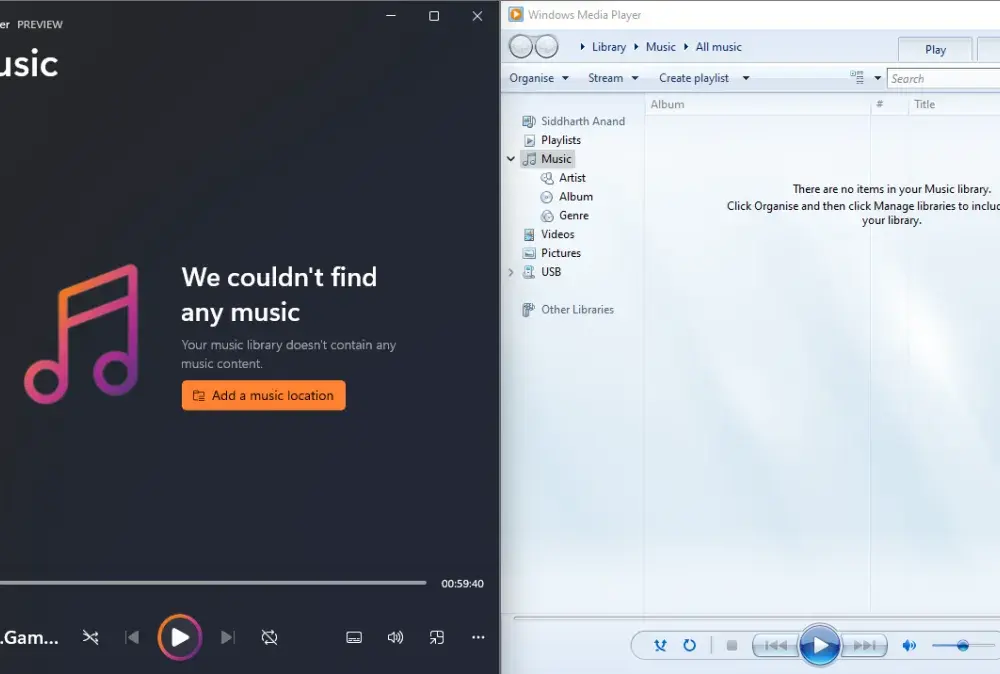Image resolution: width=1000 pixels, height=674 pixels.
Task: Click into the Search box
Action: click(x=943, y=78)
